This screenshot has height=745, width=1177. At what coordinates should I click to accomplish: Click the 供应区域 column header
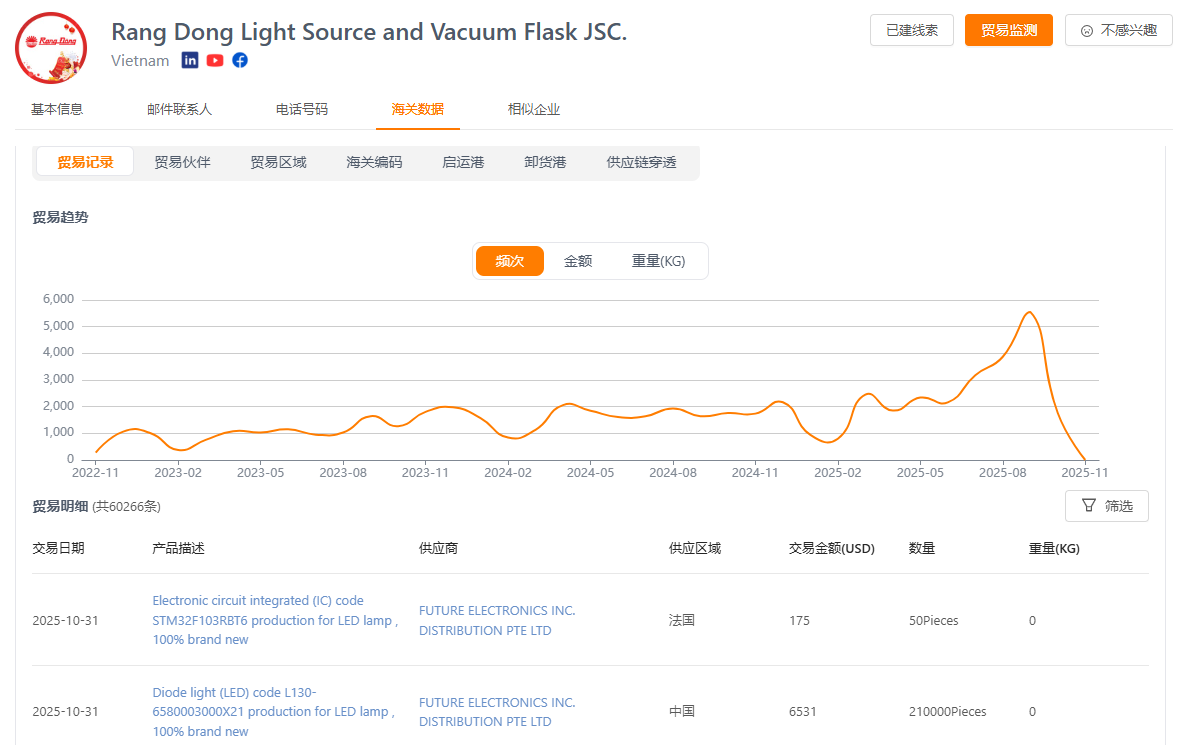click(695, 548)
